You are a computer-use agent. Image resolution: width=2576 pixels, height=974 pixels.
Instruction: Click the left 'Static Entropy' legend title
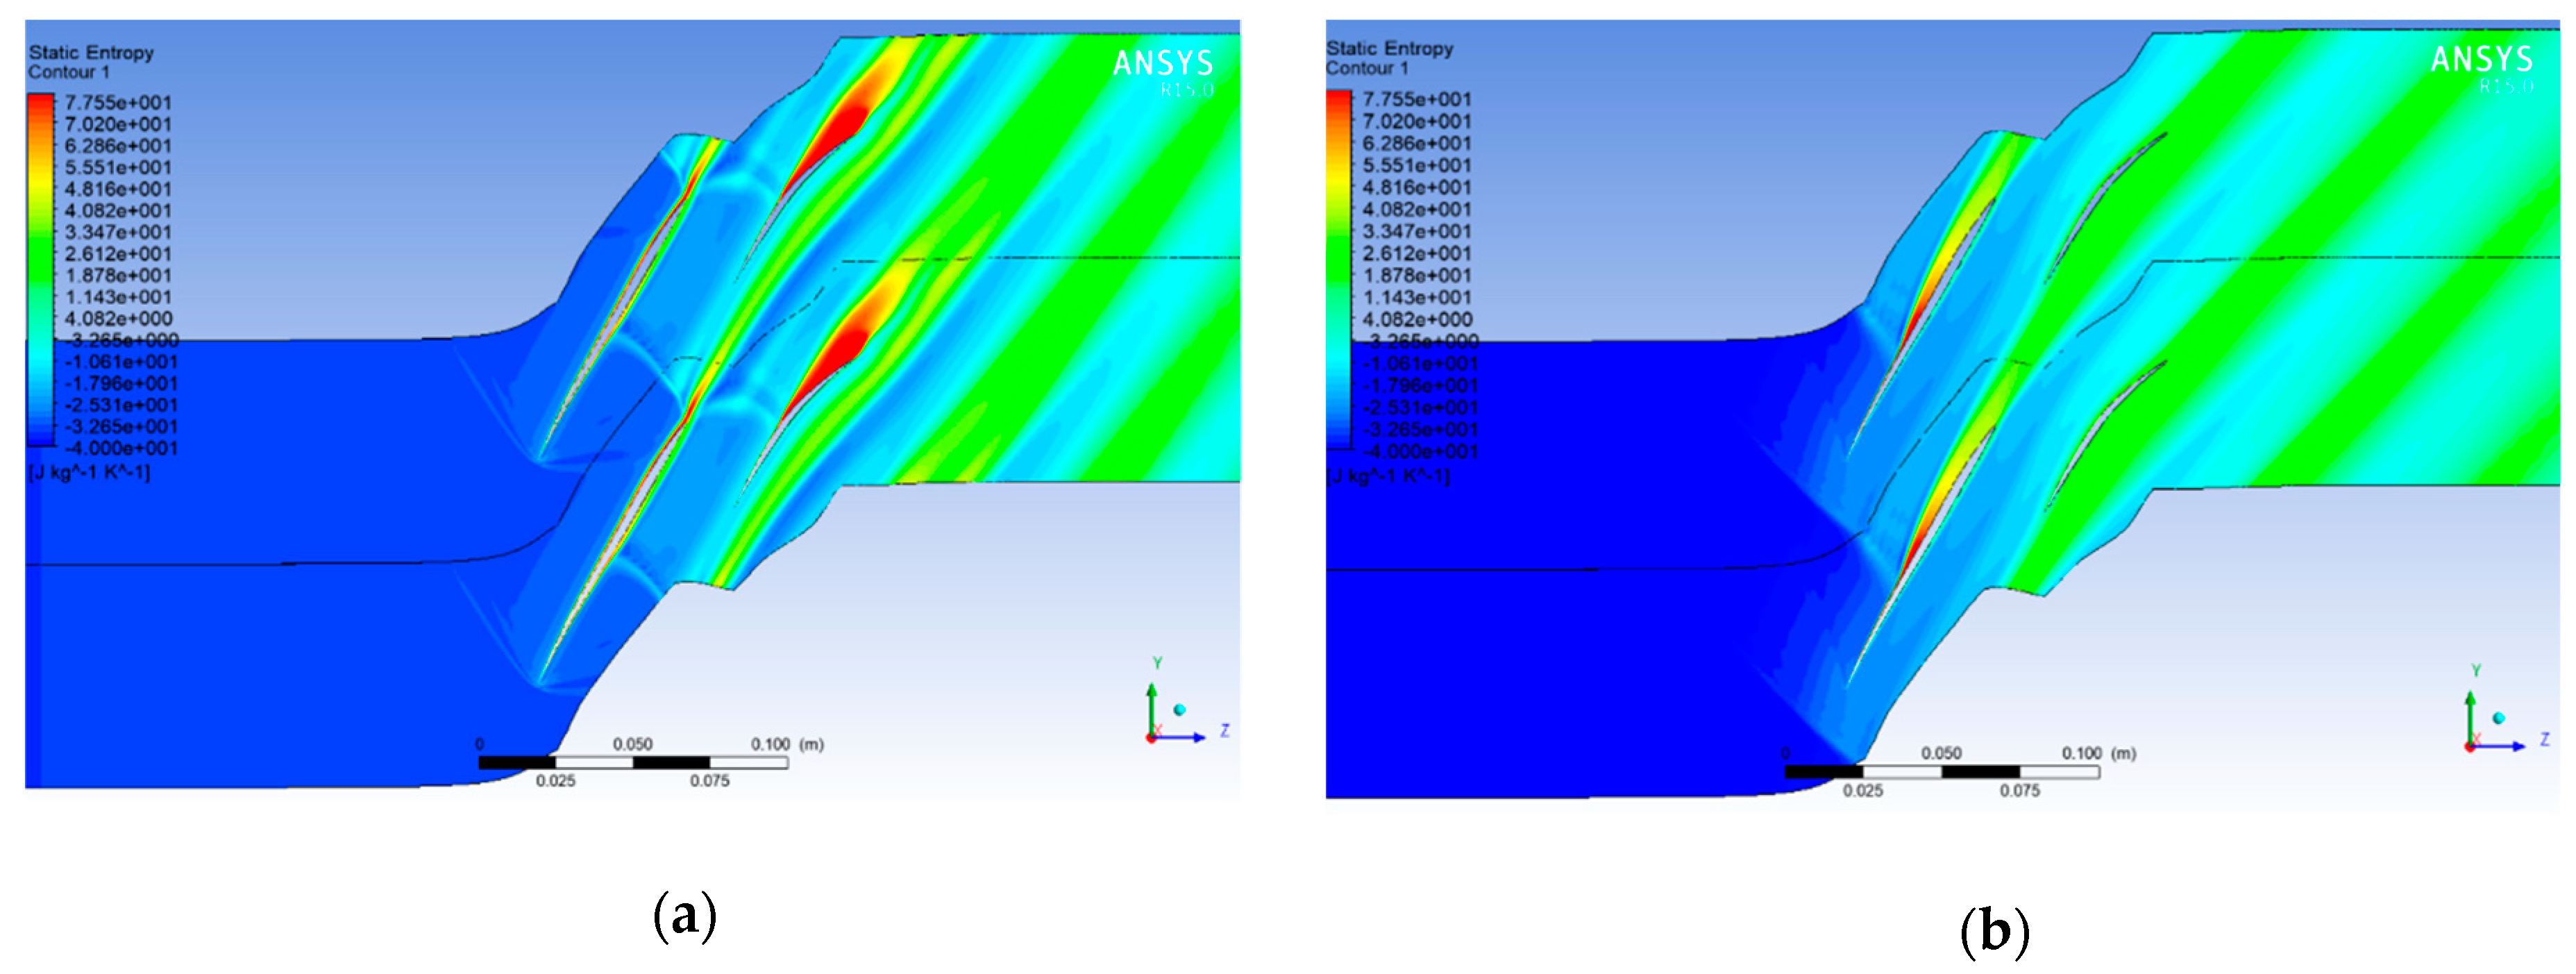click(91, 53)
